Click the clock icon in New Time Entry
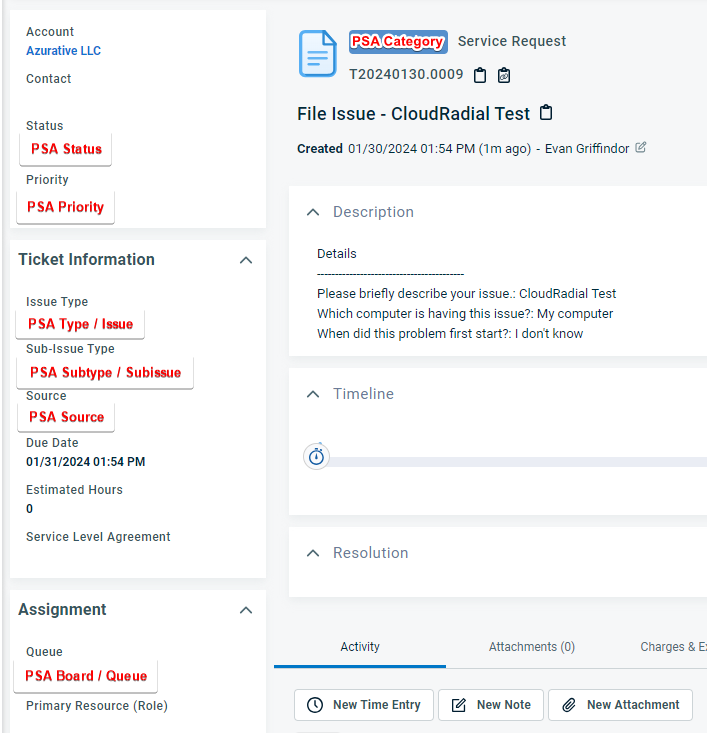The width and height of the screenshot is (707, 733). pyautogui.click(x=315, y=705)
